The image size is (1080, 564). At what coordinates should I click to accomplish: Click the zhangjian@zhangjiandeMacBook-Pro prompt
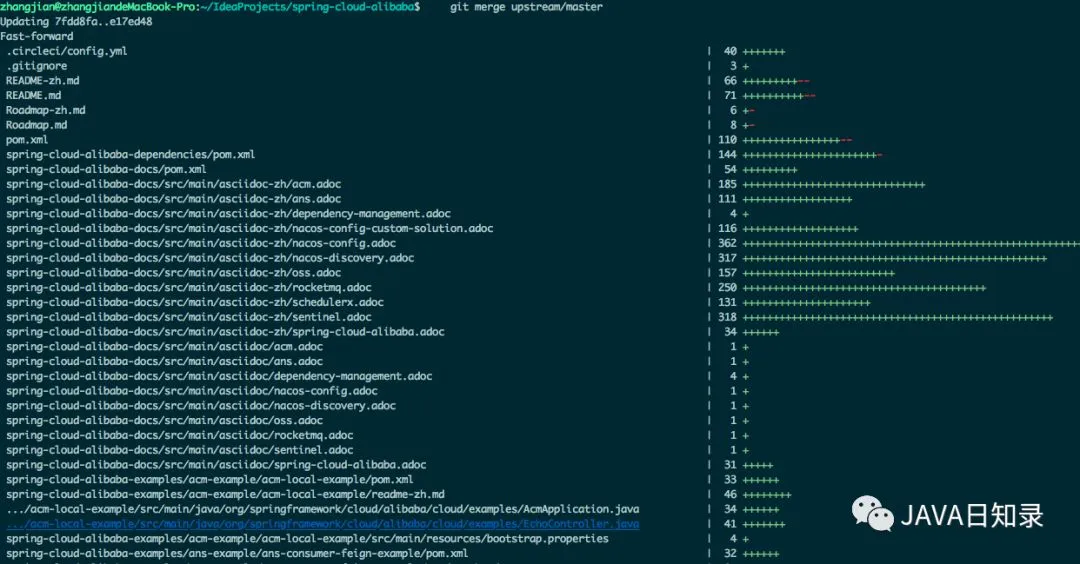tap(98, 7)
